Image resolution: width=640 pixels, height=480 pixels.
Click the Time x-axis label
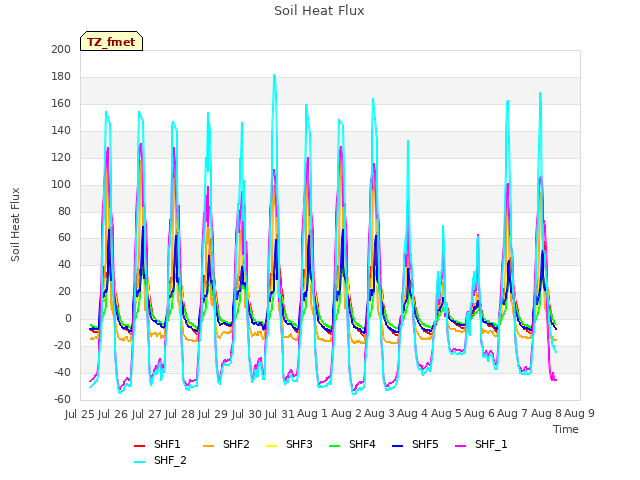tap(566, 429)
